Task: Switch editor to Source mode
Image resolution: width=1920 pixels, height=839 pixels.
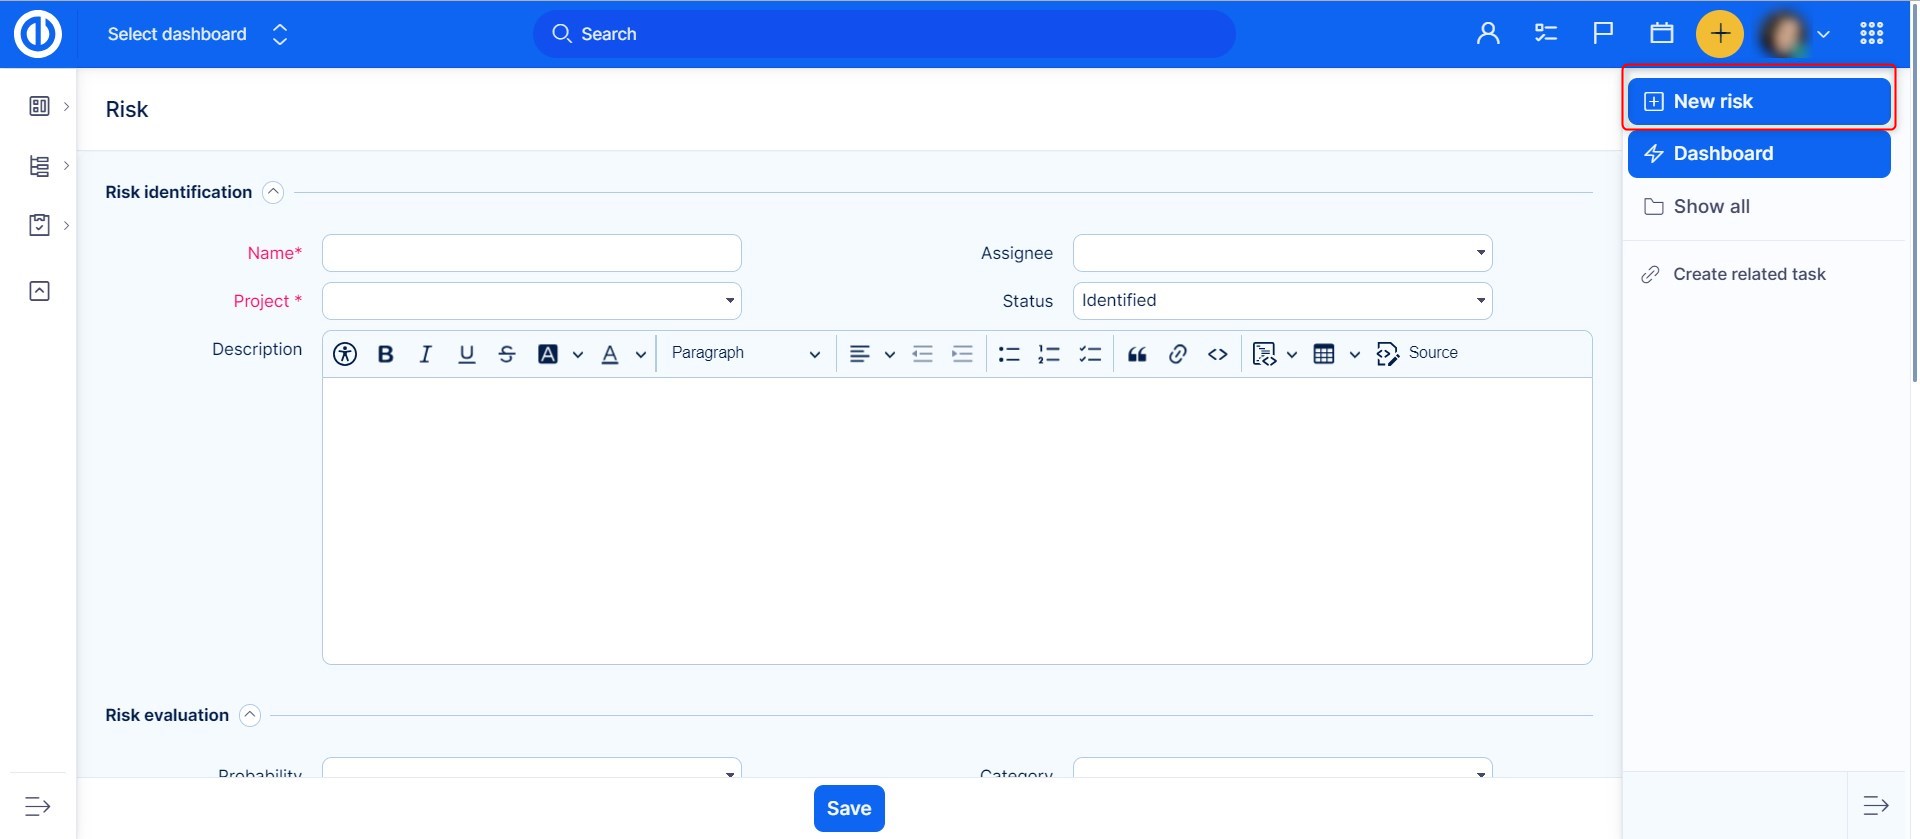Action: (x=1417, y=353)
